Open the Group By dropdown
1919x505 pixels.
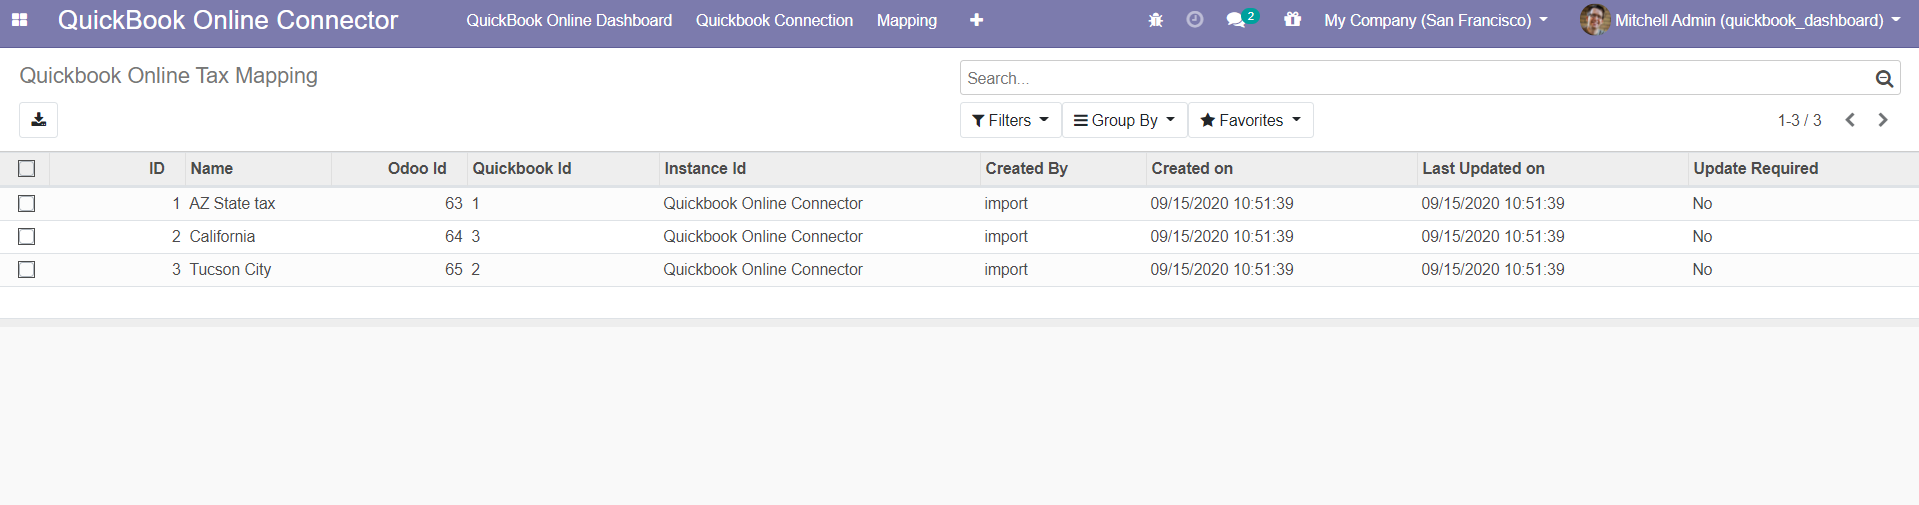click(x=1124, y=120)
